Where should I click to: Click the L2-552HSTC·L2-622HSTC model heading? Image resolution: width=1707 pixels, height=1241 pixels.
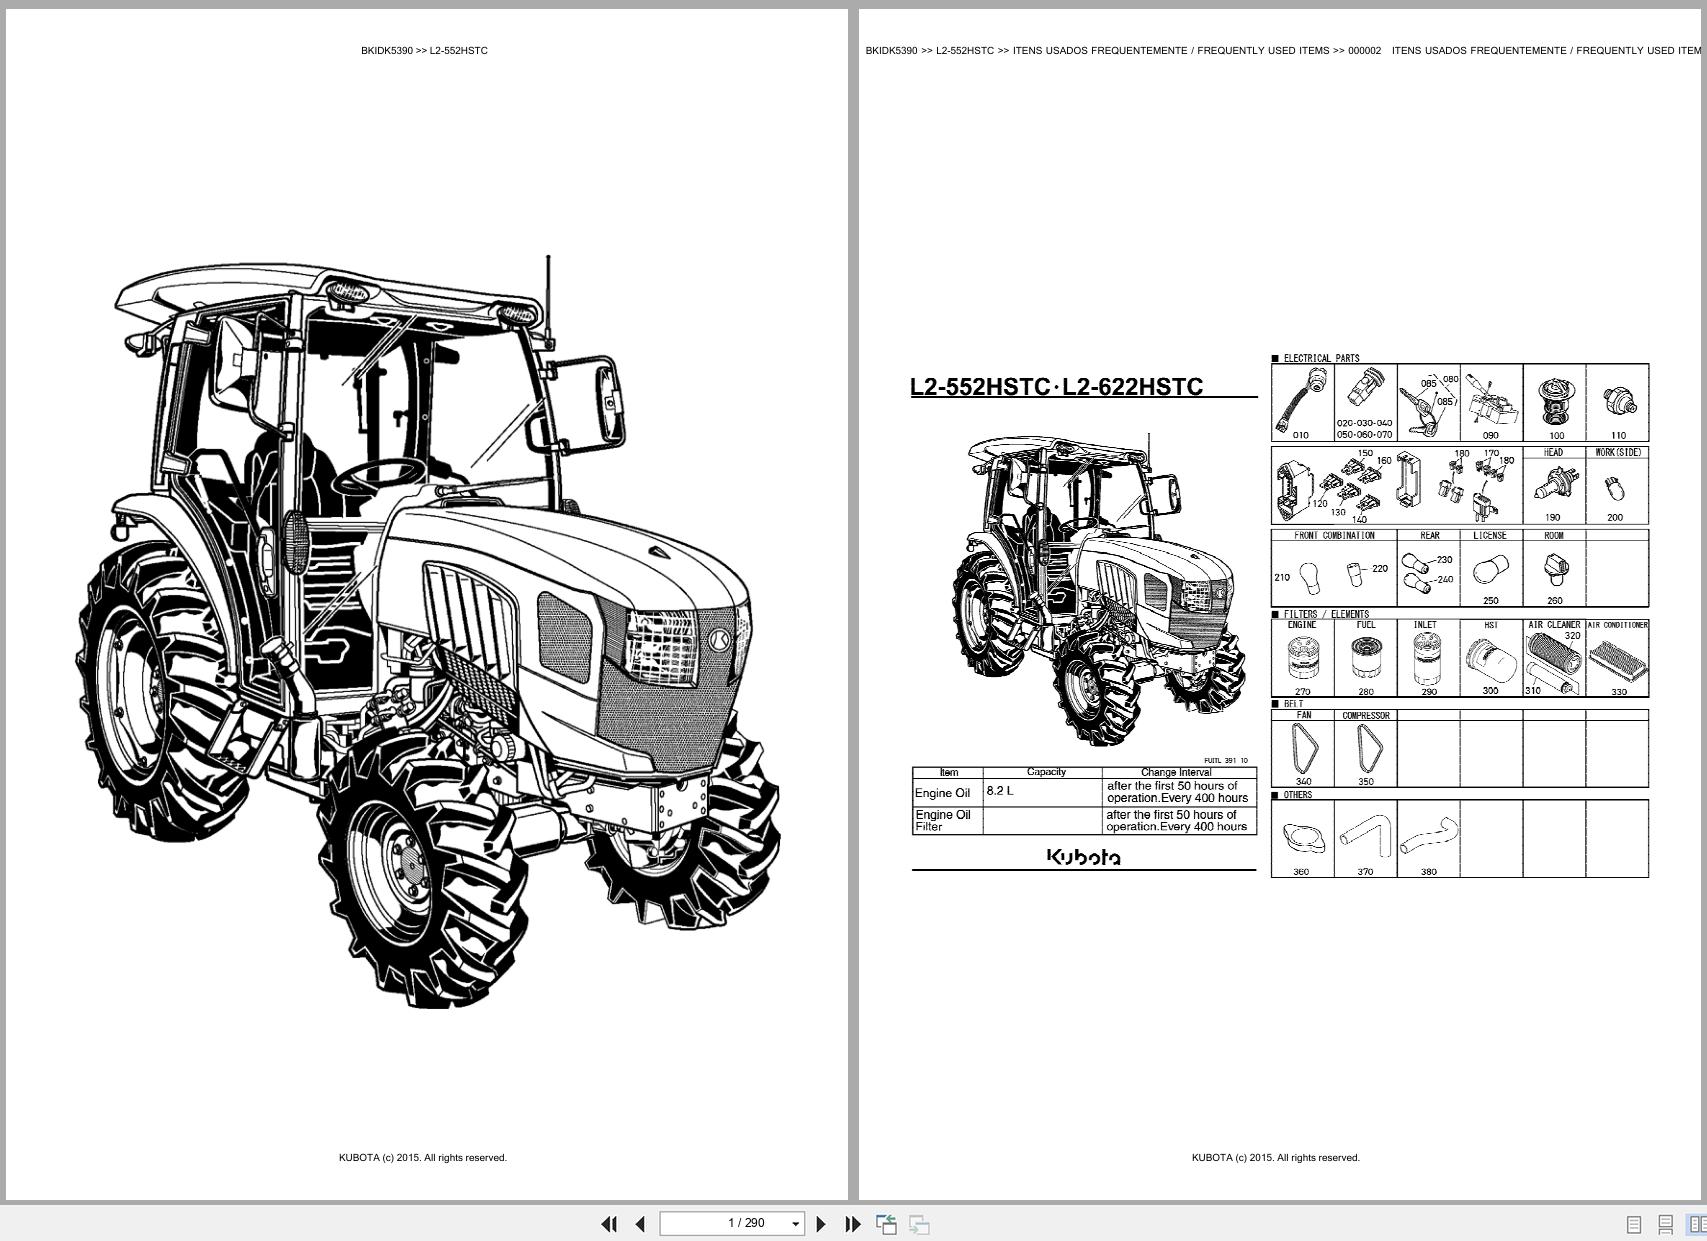1056,387
